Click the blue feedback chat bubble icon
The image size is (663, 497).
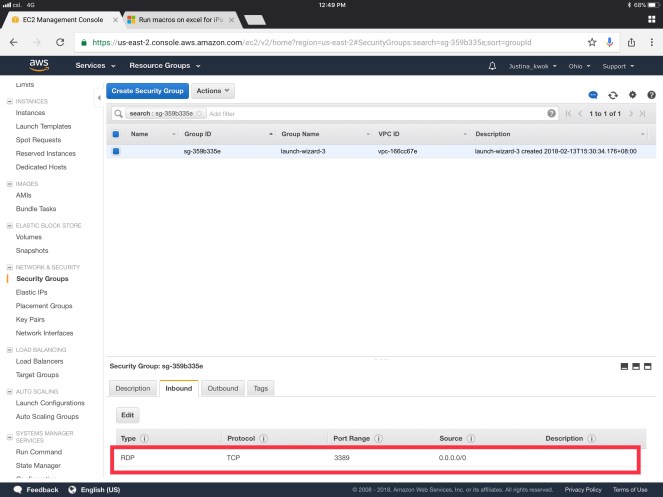click(x=593, y=94)
